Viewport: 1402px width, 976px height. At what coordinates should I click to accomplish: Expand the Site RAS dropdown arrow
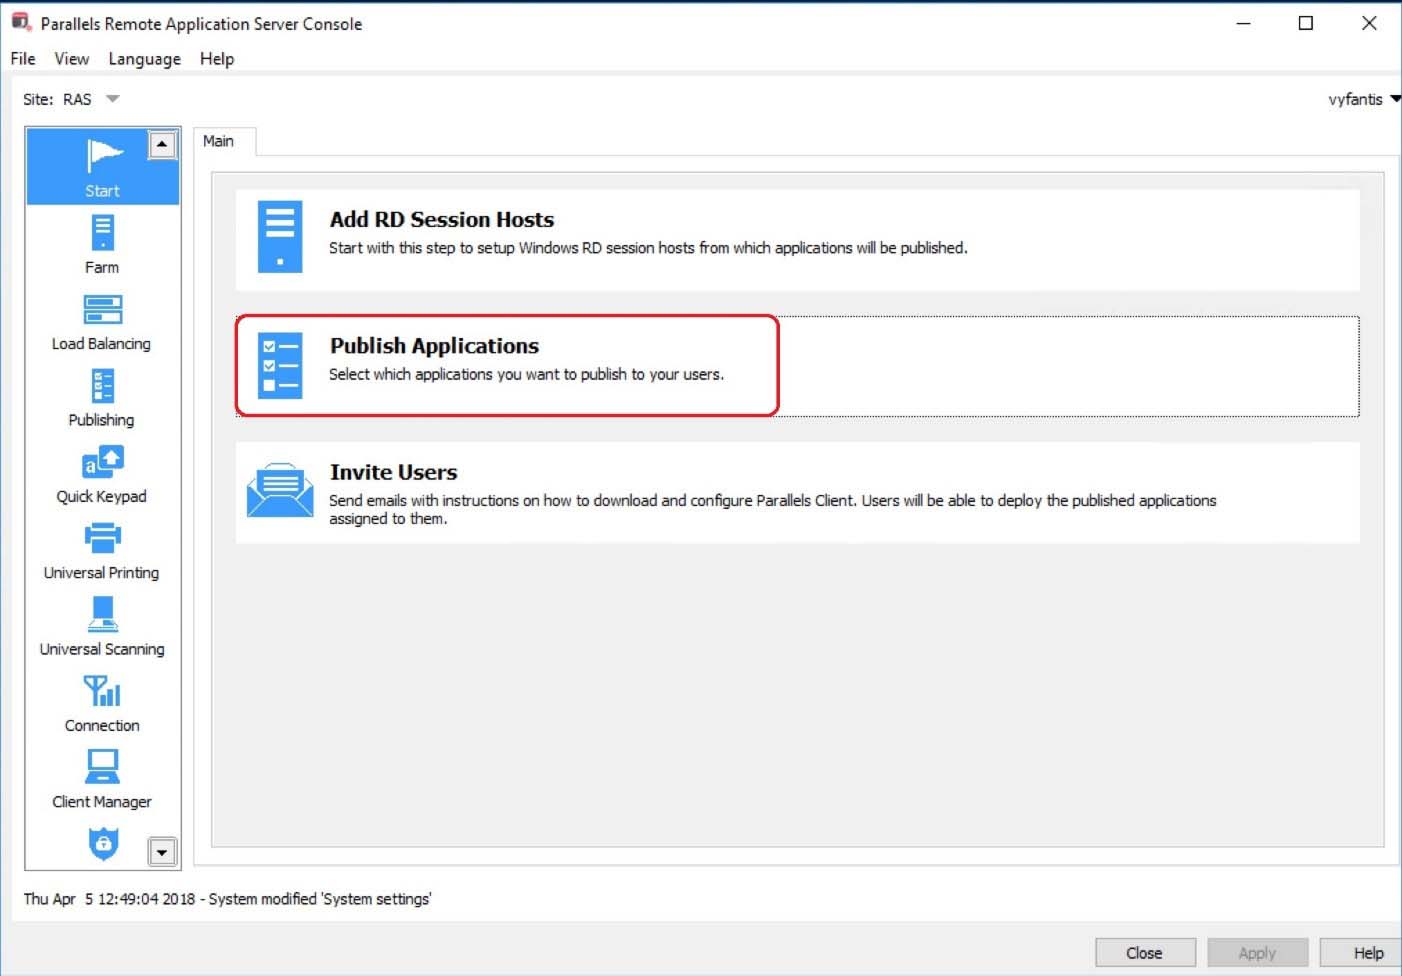coord(112,99)
